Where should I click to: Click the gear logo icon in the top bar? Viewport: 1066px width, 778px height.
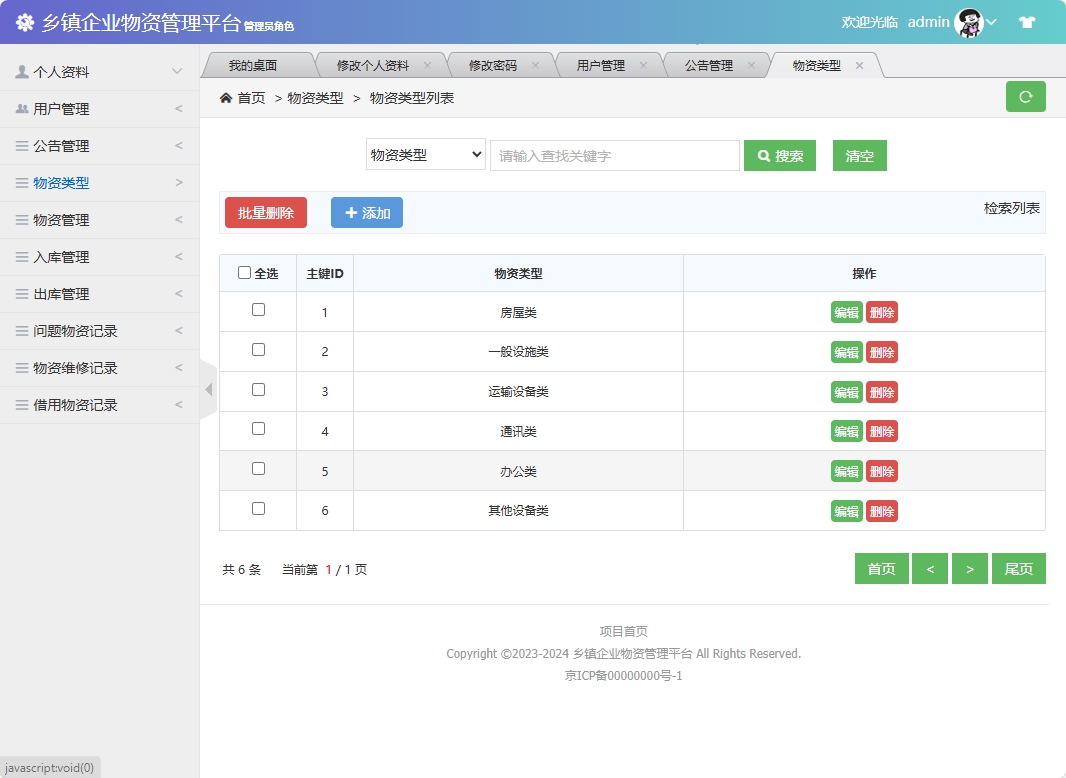24,22
